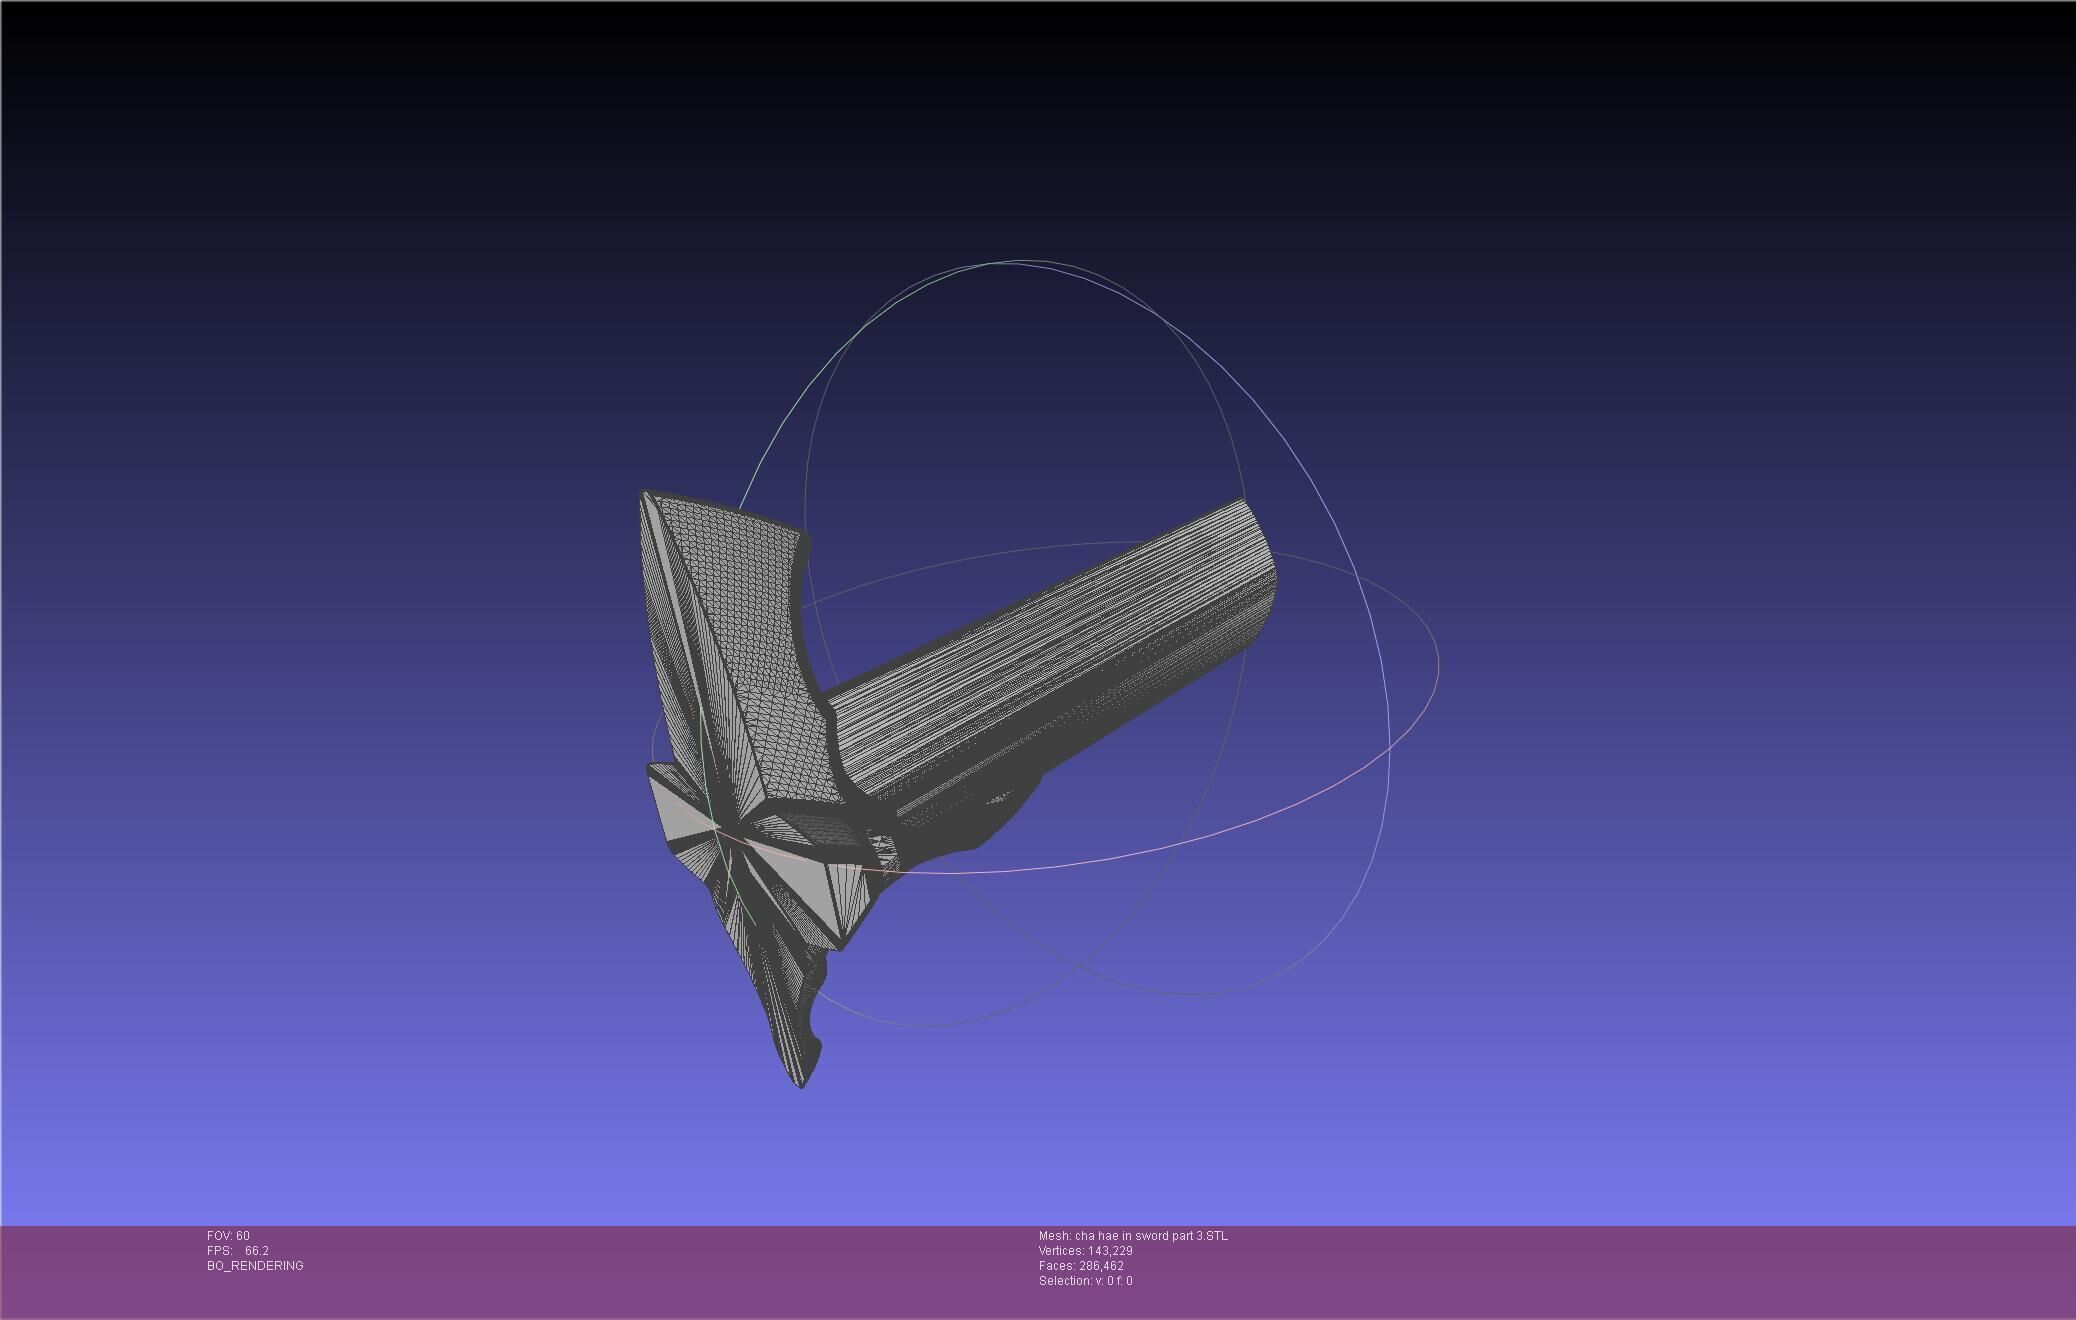Click the BO_RENDERING status text
This screenshot has height=1320, width=2076.
(x=255, y=1266)
